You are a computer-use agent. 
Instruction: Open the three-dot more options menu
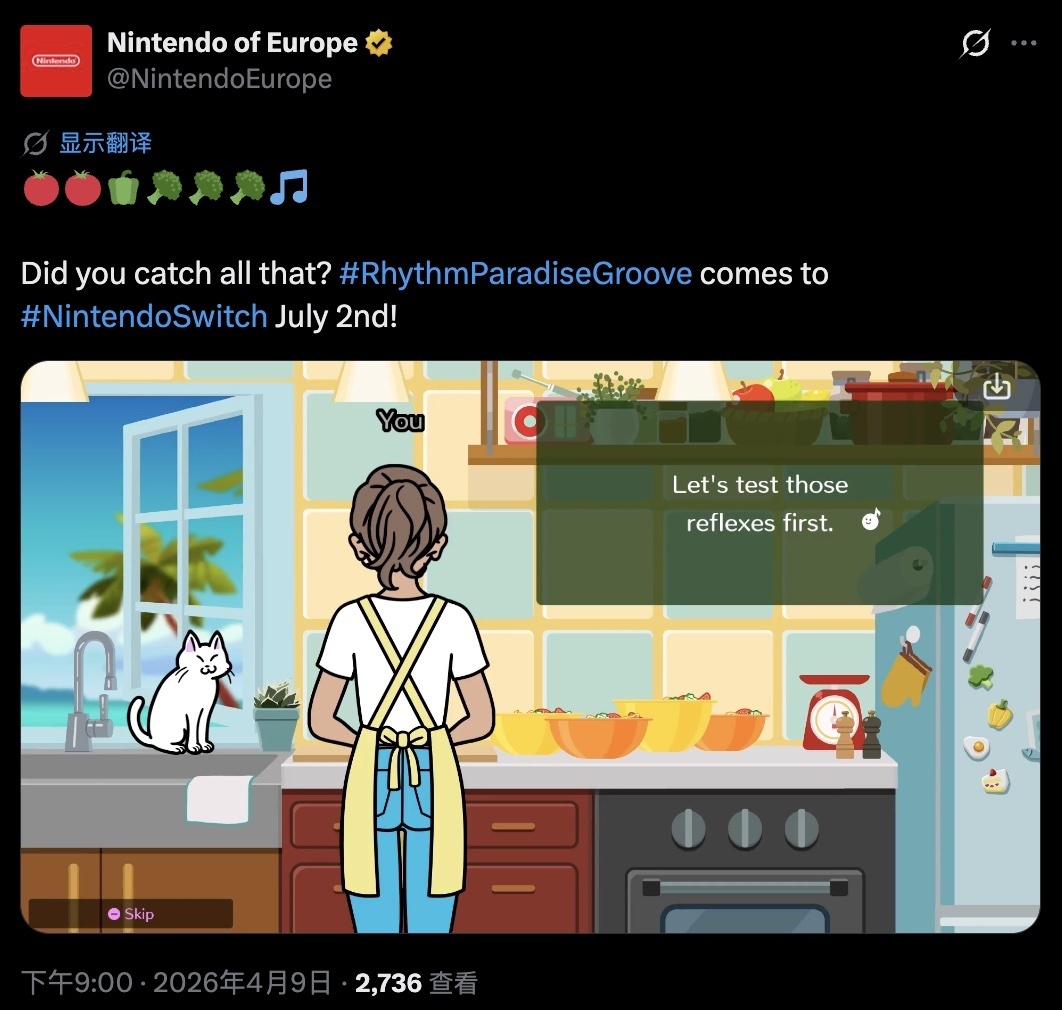click(1023, 43)
